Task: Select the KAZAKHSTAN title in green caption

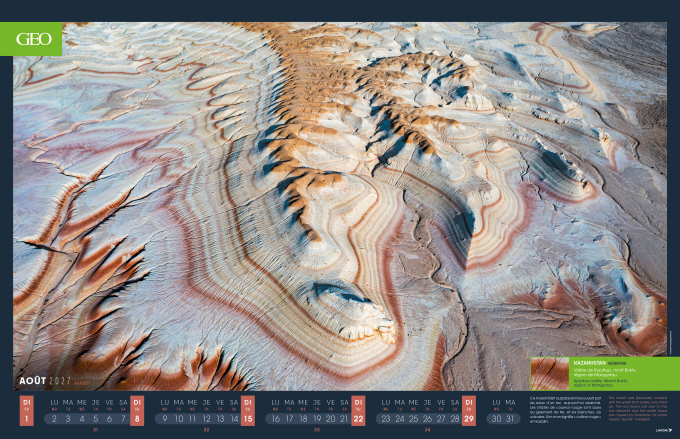Action: pos(588,363)
